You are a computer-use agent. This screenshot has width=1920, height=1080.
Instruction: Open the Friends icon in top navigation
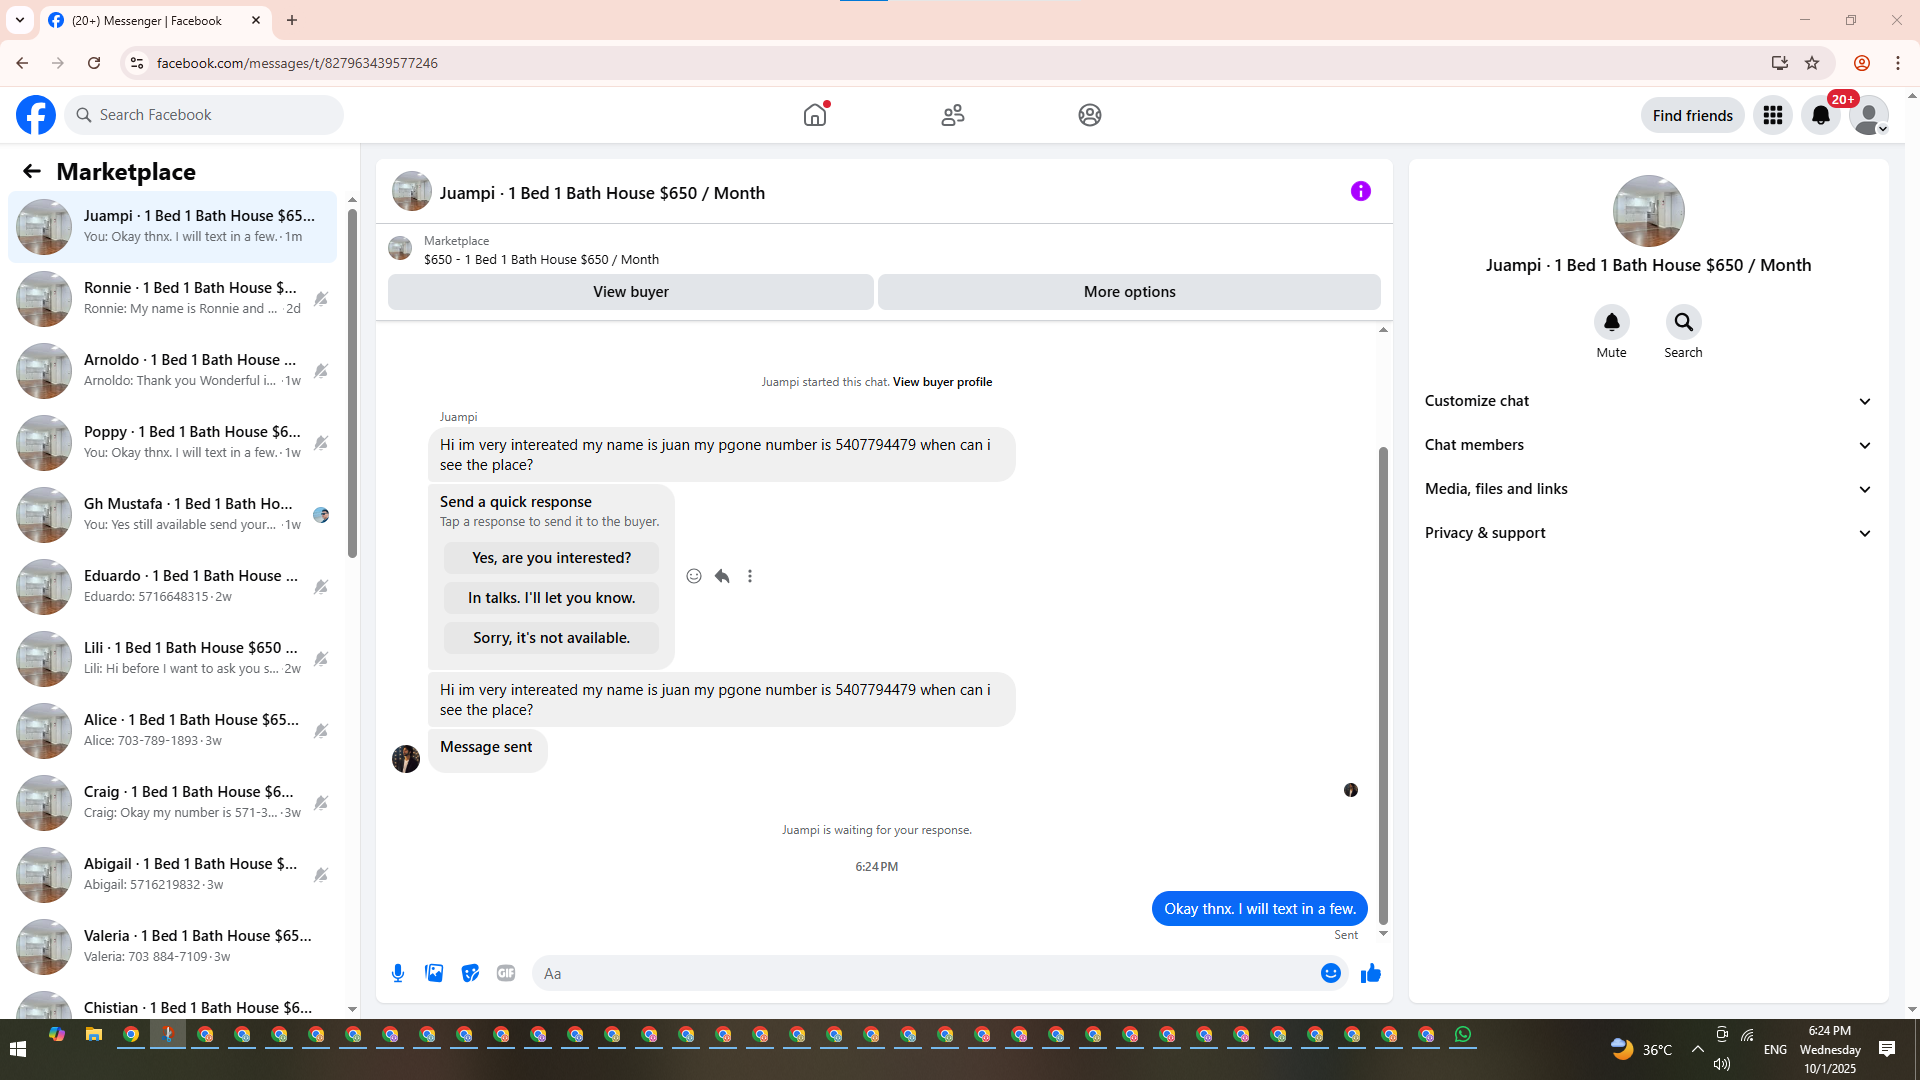953,115
